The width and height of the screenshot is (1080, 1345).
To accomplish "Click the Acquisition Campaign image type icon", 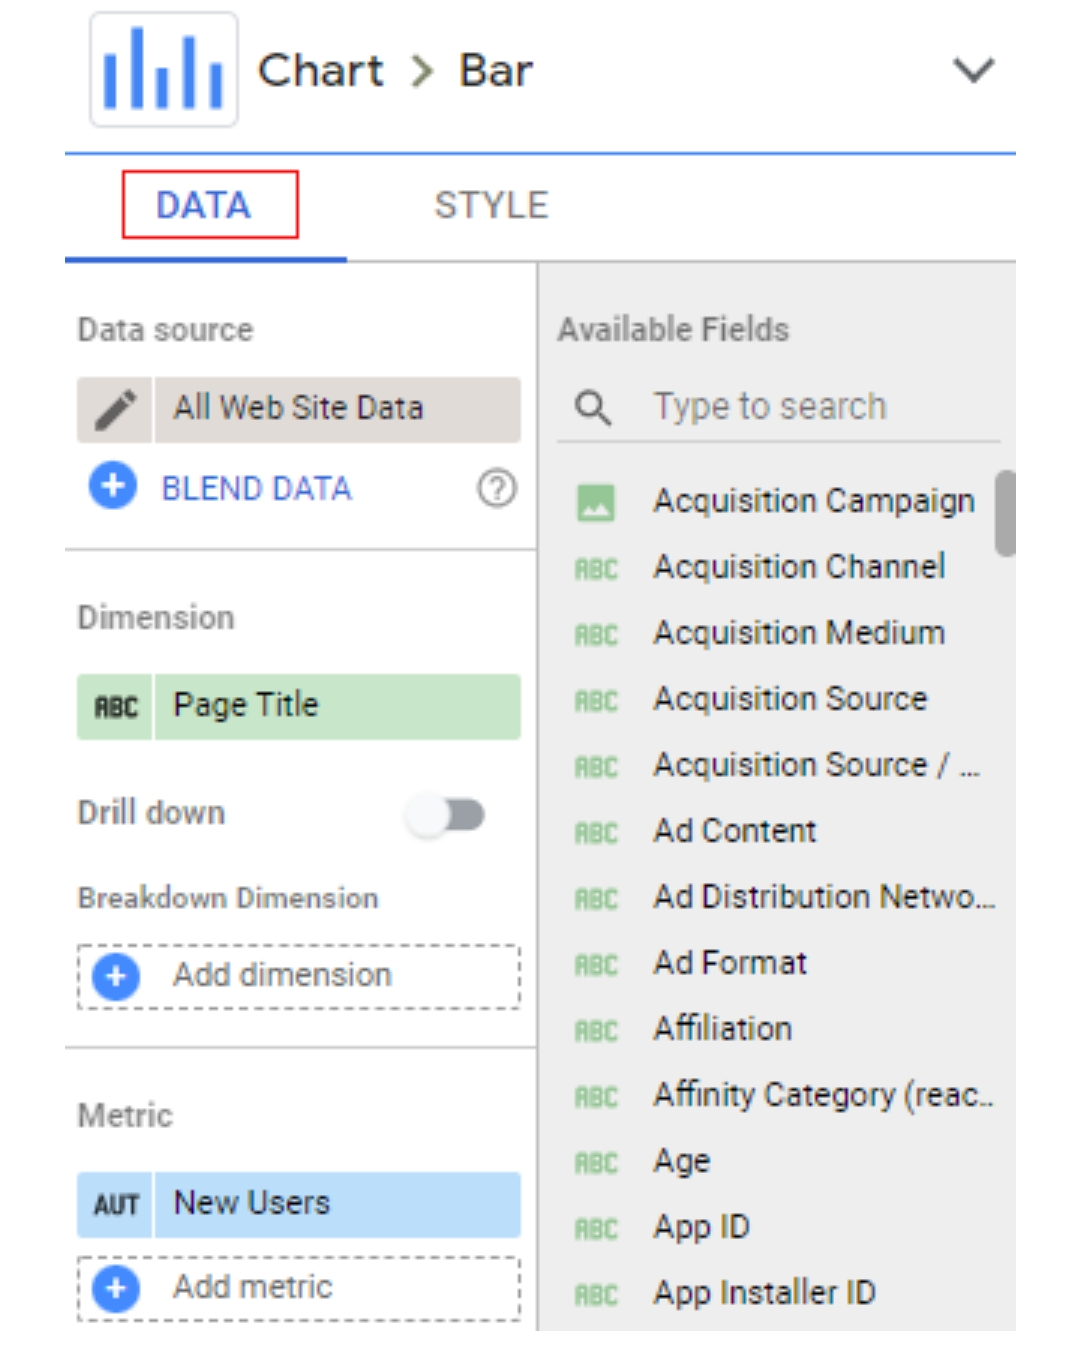I will pyautogui.click(x=596, y=502).
